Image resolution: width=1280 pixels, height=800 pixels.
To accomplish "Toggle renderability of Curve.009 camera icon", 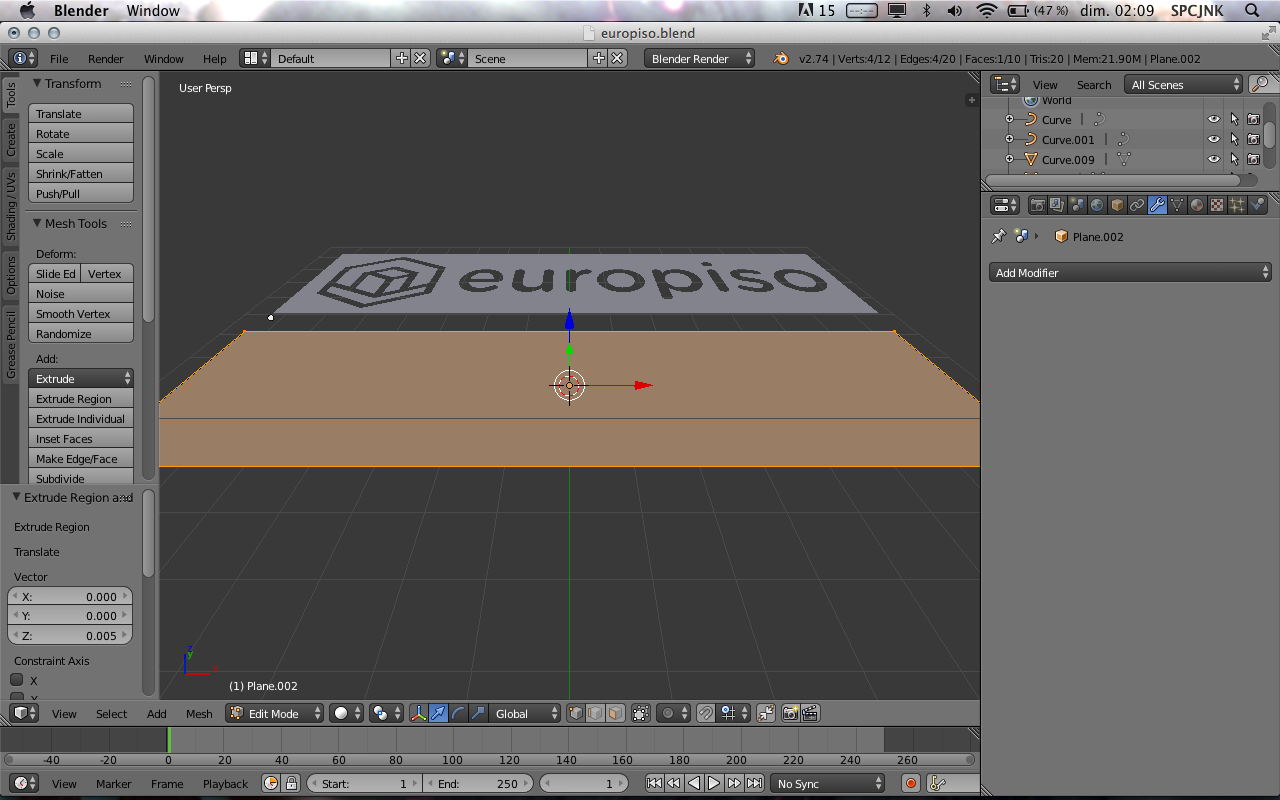I will click(1253, 160).
